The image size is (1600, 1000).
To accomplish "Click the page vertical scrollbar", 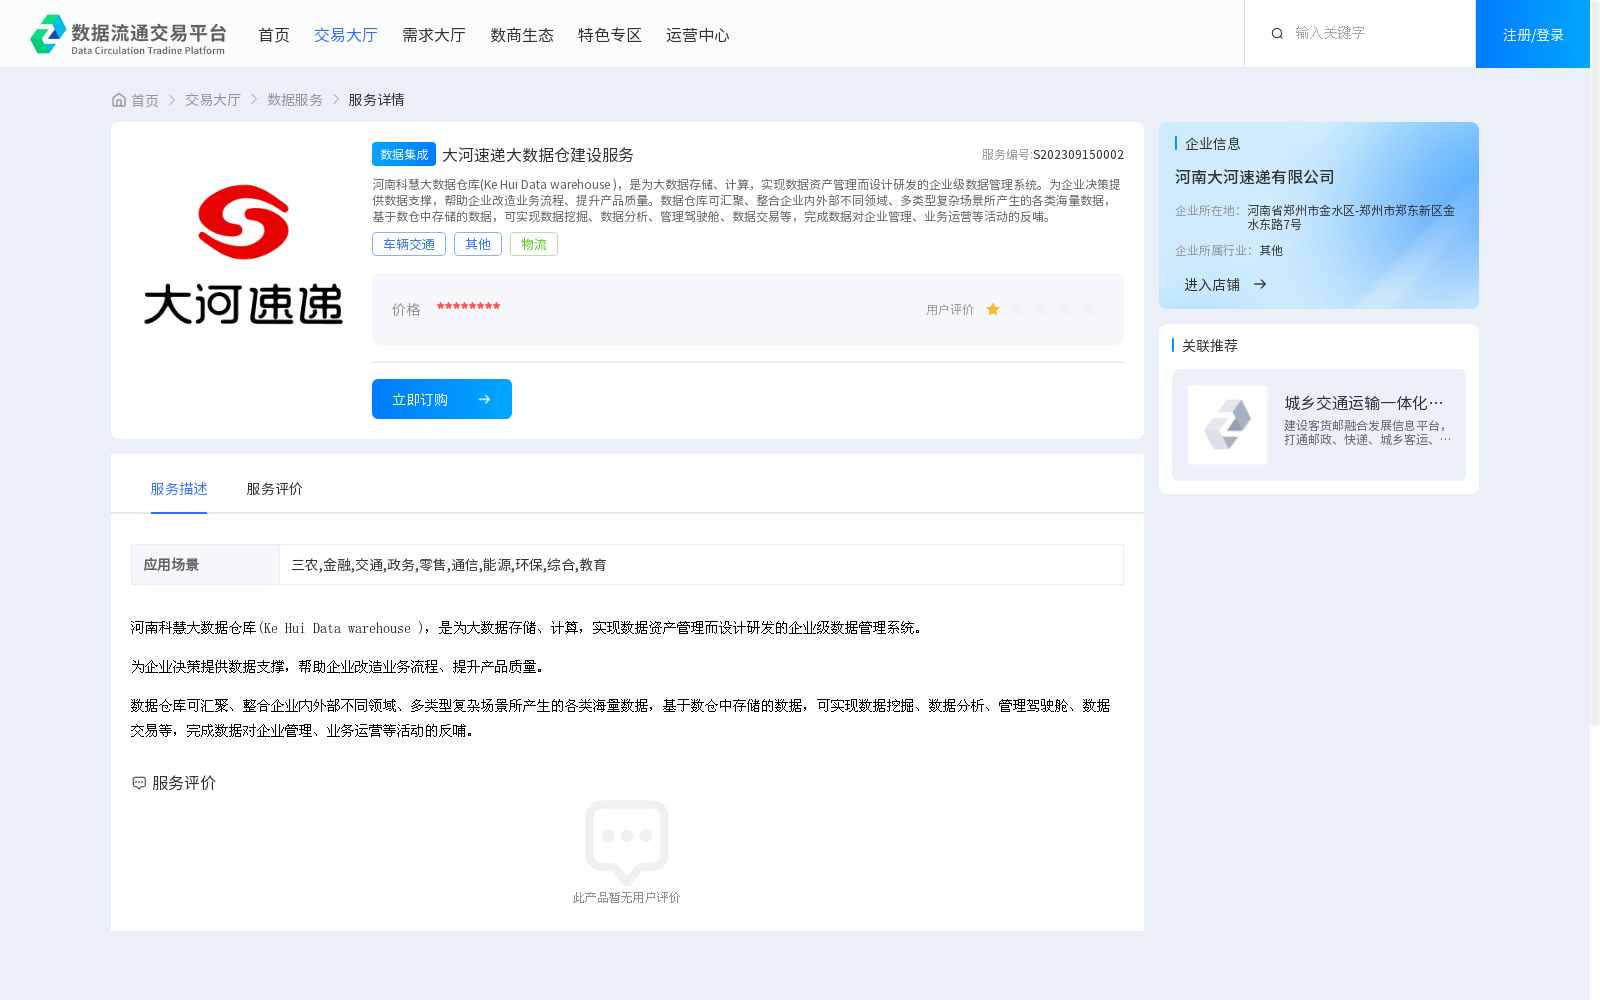I will tap(1595, 362).
